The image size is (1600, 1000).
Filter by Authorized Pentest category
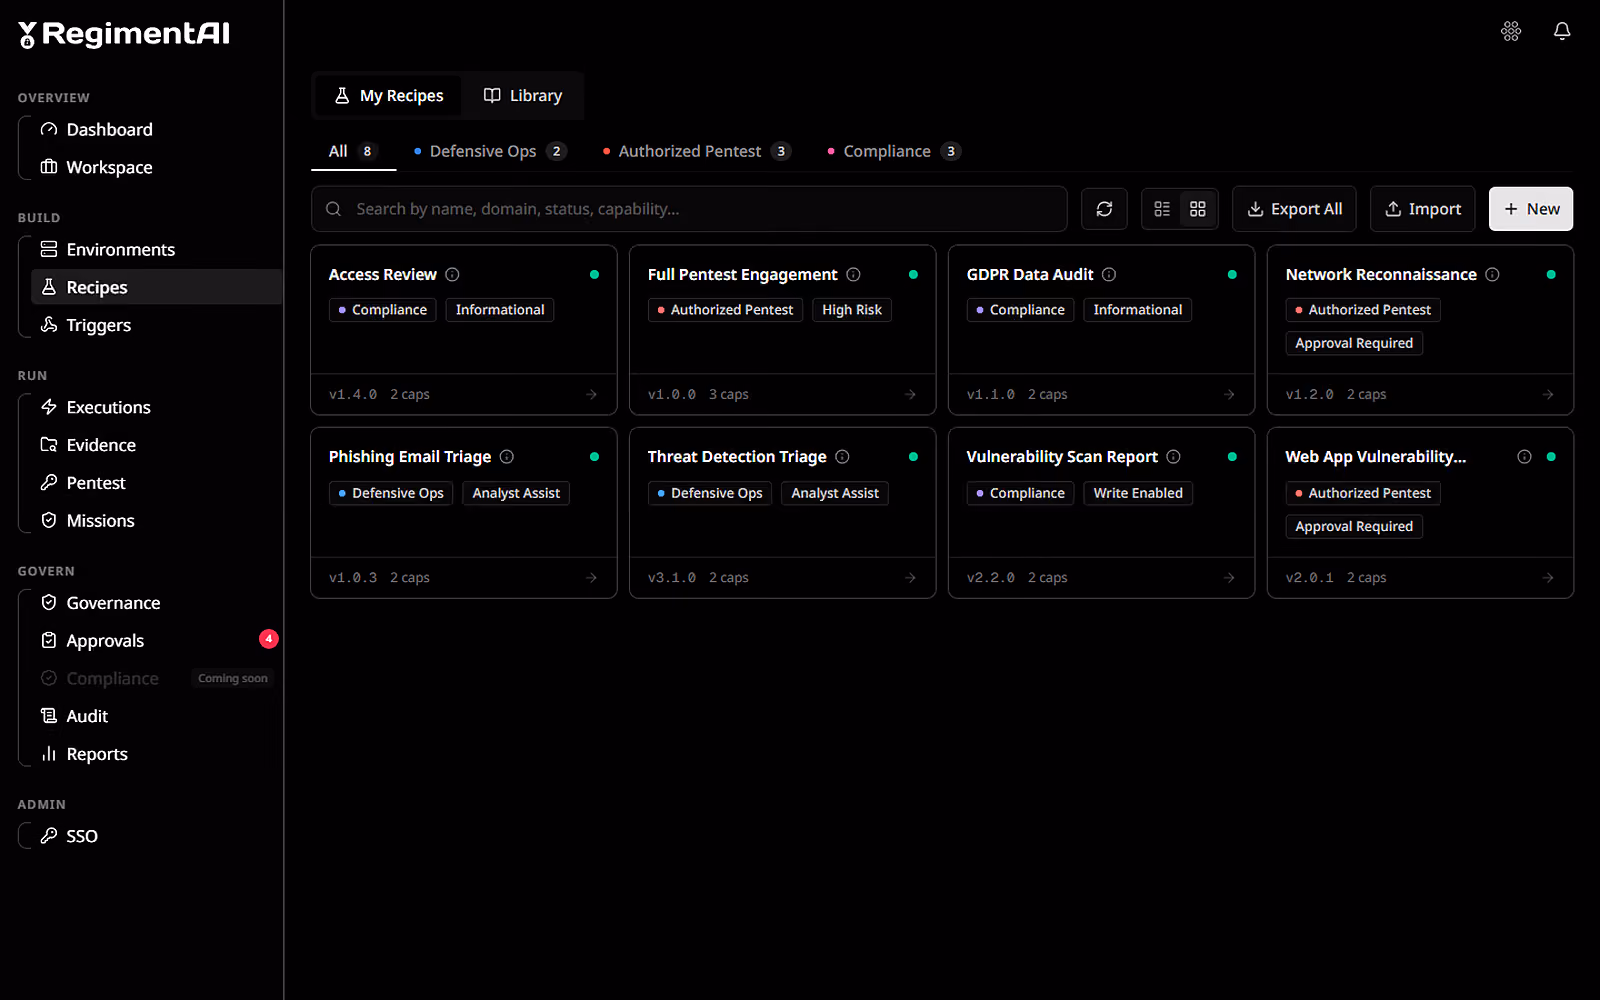coord(697,151)
